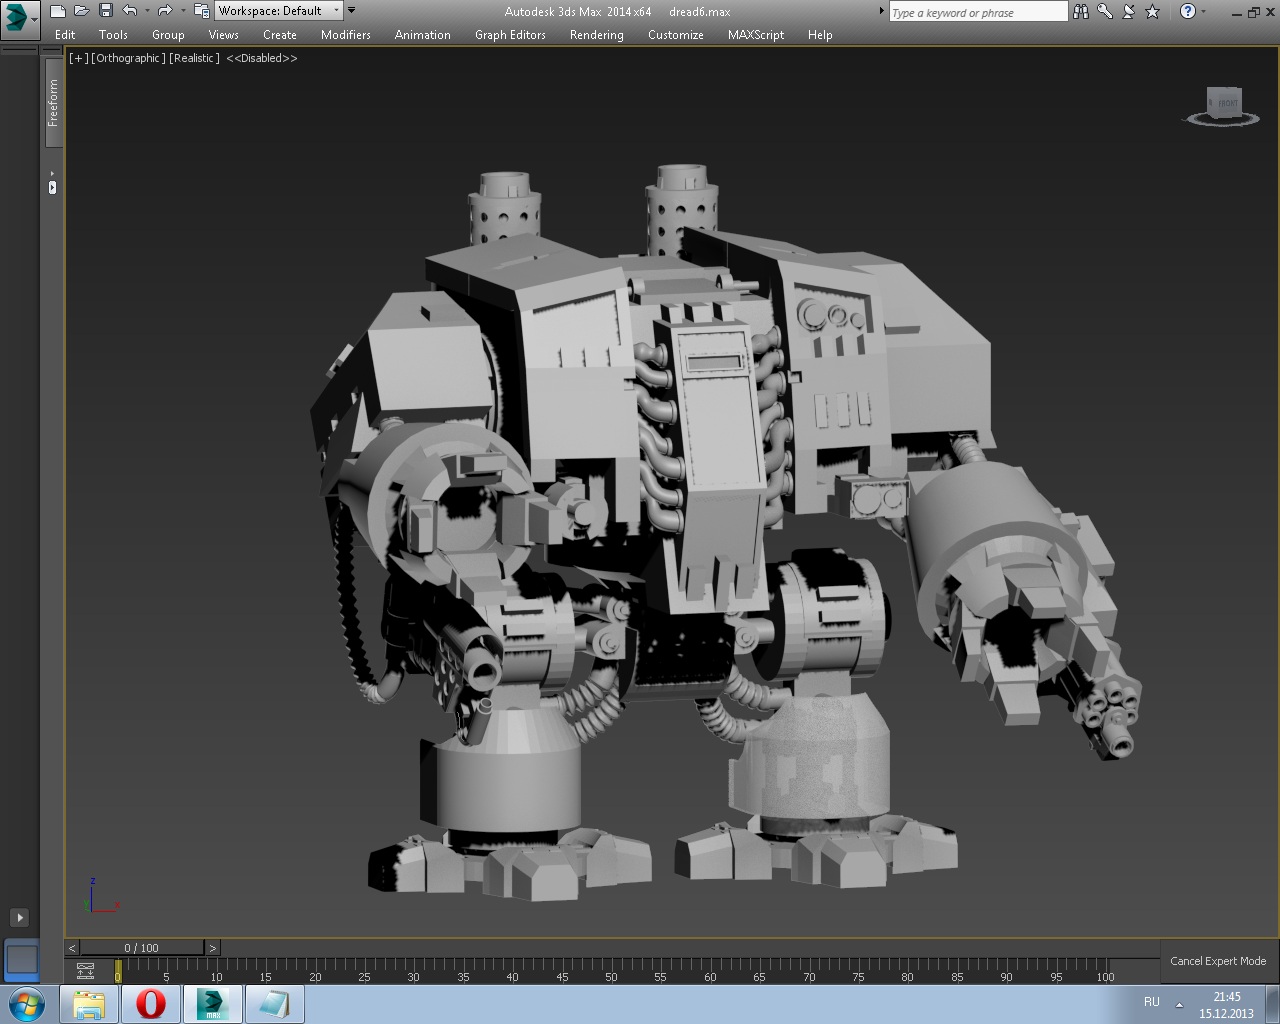Create a new scene file

pos(58,11)
